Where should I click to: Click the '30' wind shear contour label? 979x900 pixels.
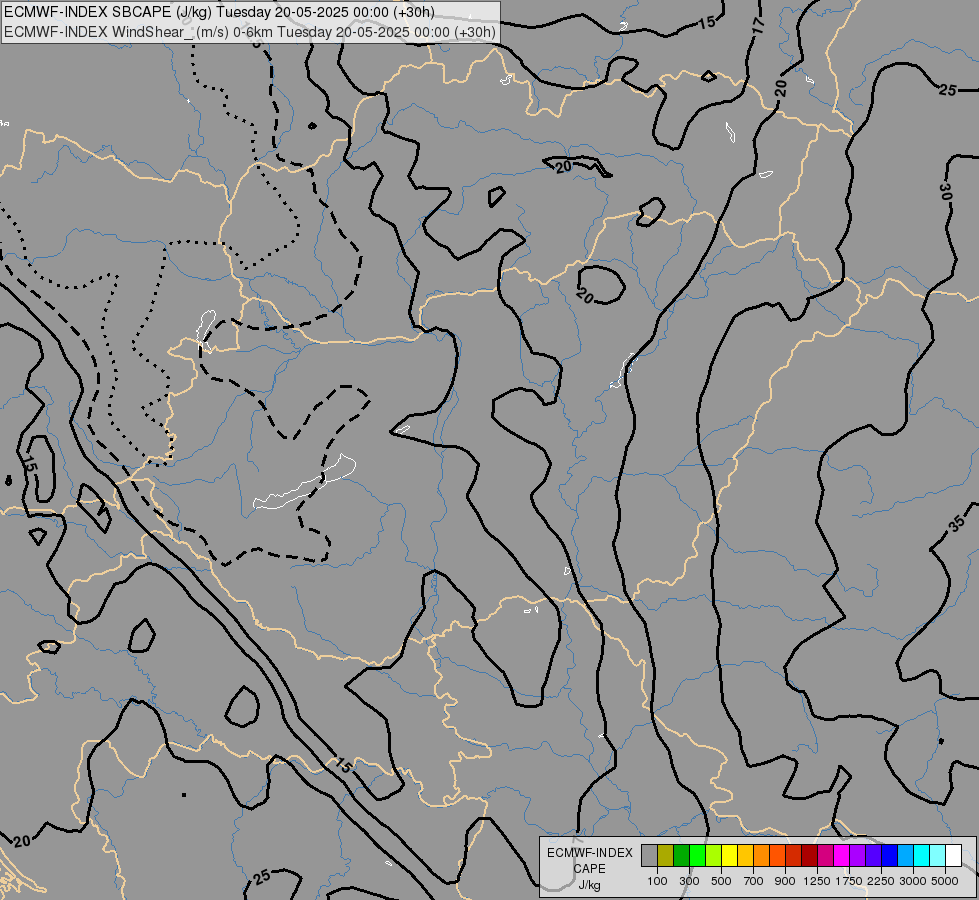pos(945,192)
